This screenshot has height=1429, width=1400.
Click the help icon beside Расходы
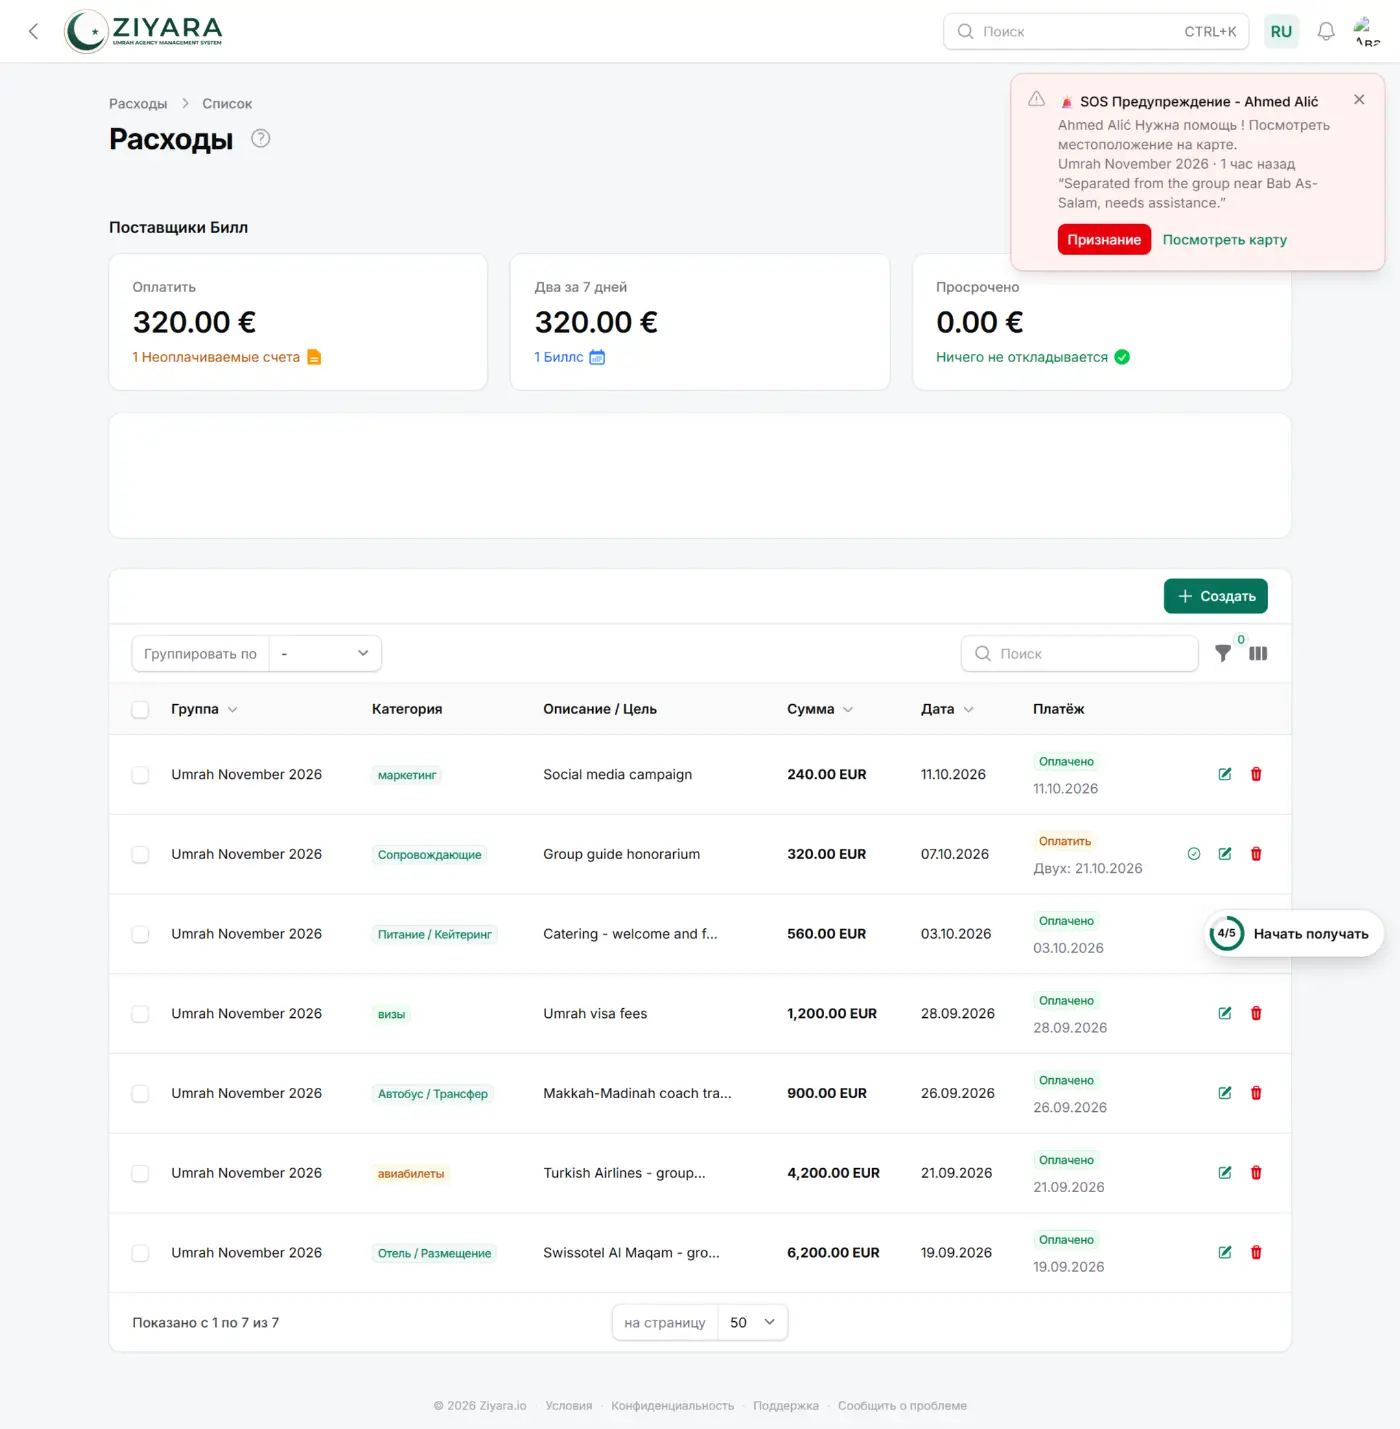point(261,139)
